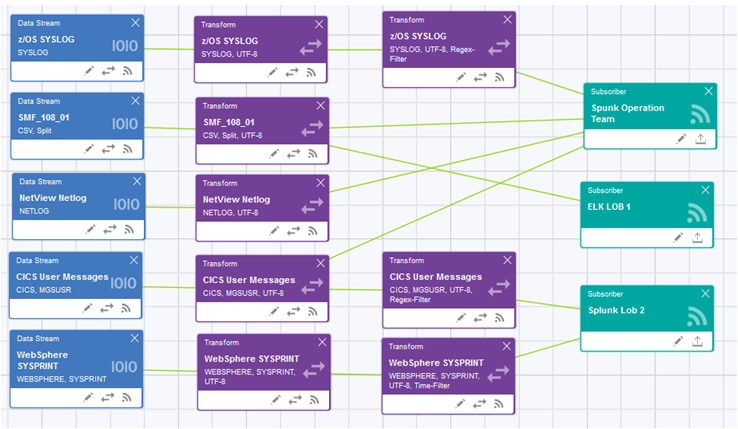The image size is (738, 429).
Task: Remove the WebSphere SYSPRINT Time-Filter transform node
Action: 507,346
